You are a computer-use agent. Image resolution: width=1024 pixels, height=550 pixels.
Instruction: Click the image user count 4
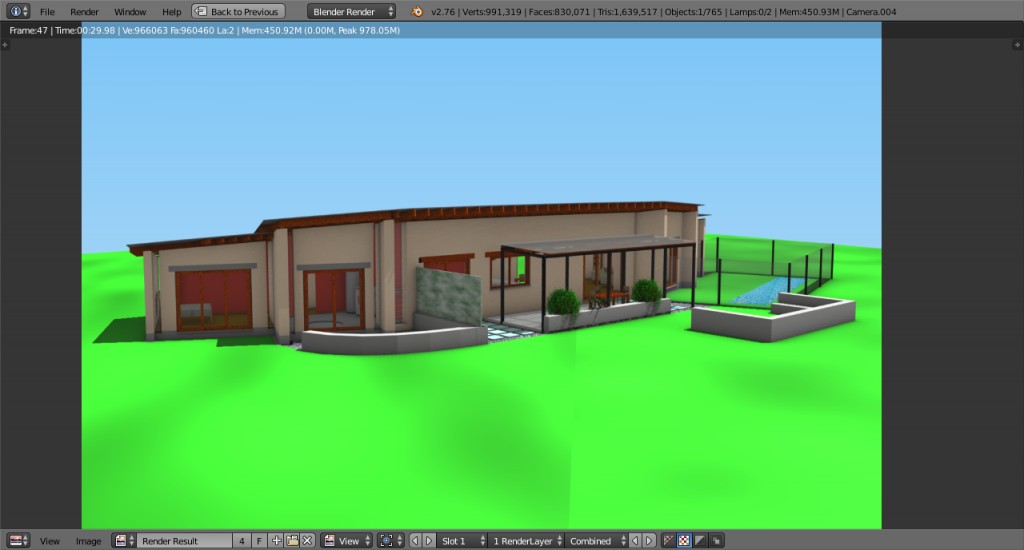[x=242, y=540]
